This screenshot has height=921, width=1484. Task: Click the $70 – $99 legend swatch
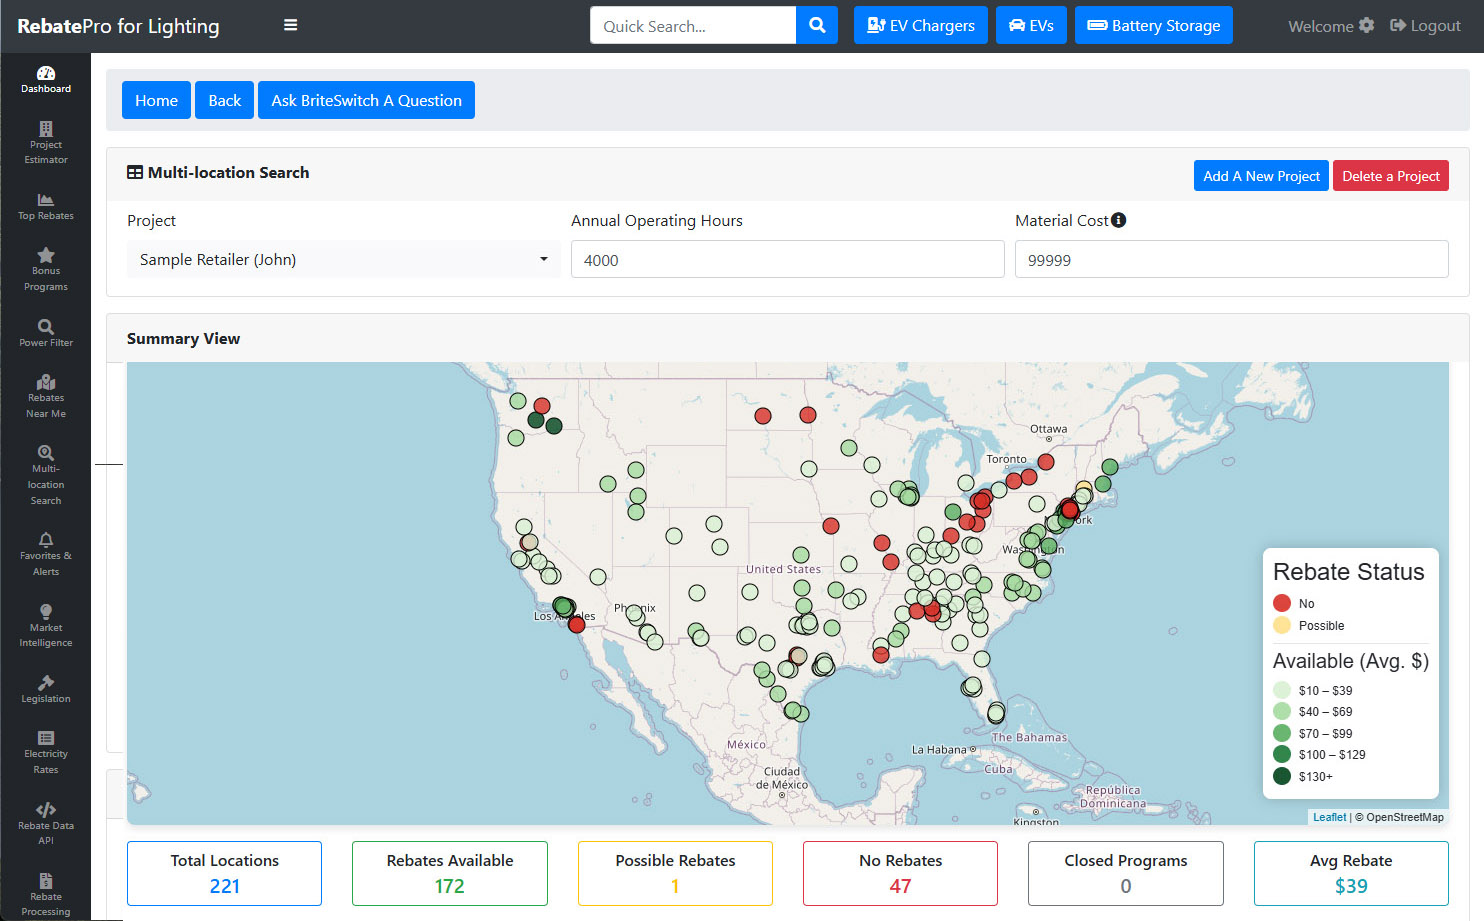pos(1282,733)
